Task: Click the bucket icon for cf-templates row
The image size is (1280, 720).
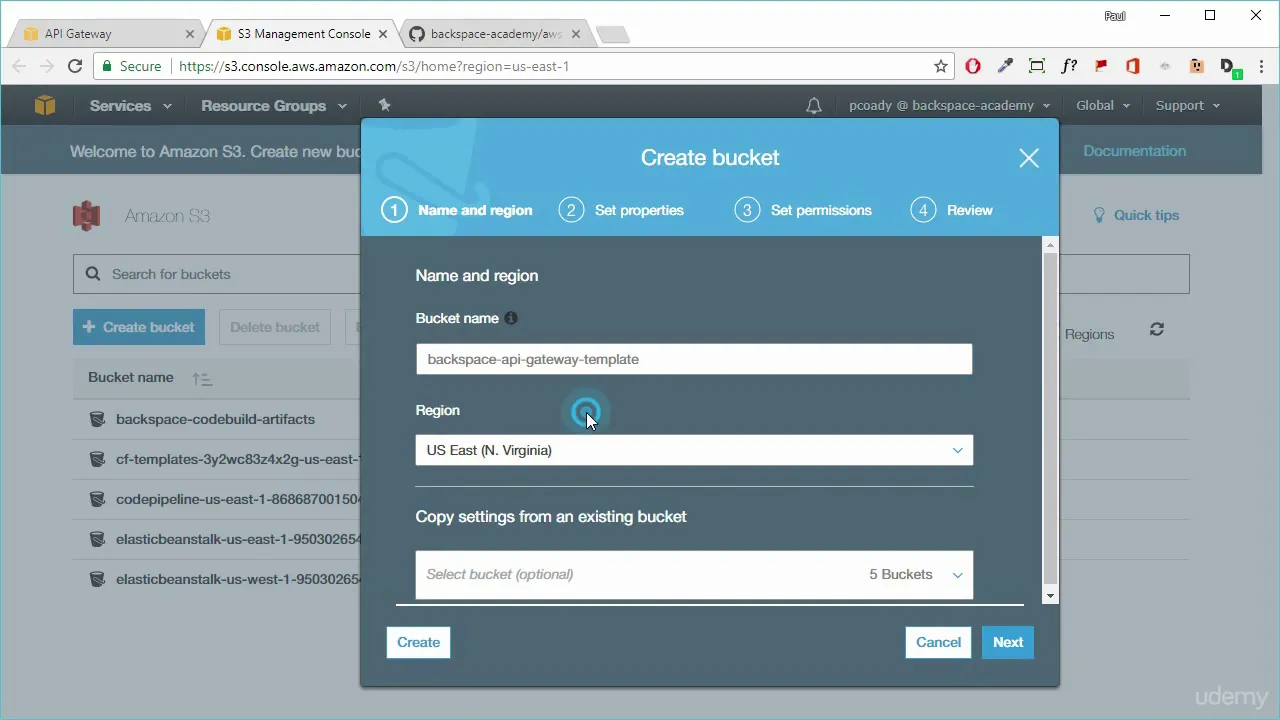Action: tap(97, 459)
